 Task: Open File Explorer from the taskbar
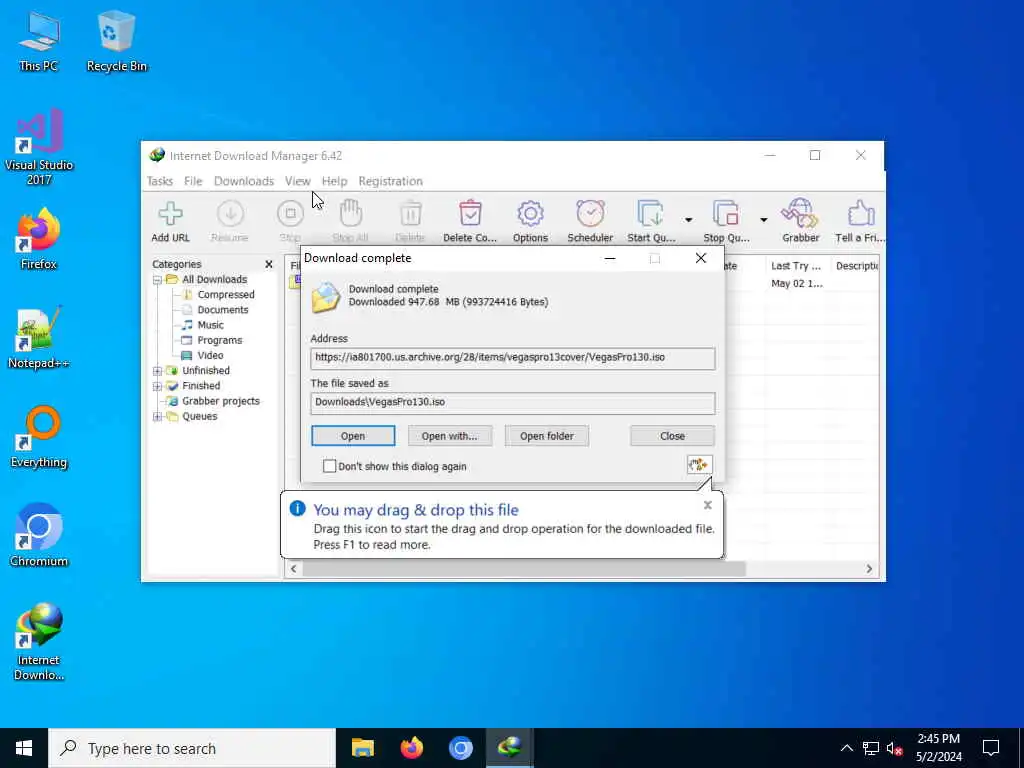362,748
